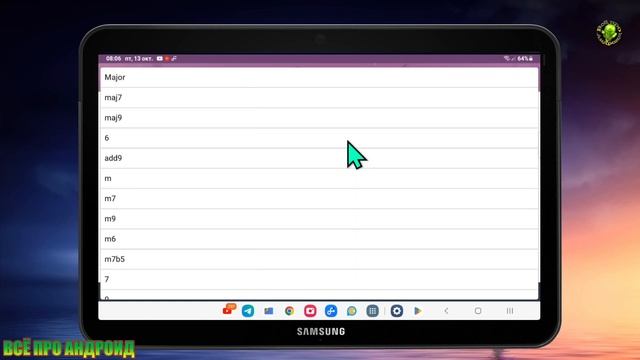Select the maj9 chord type
The height and width of the screenshot is (360, 640).
(319, 118)
